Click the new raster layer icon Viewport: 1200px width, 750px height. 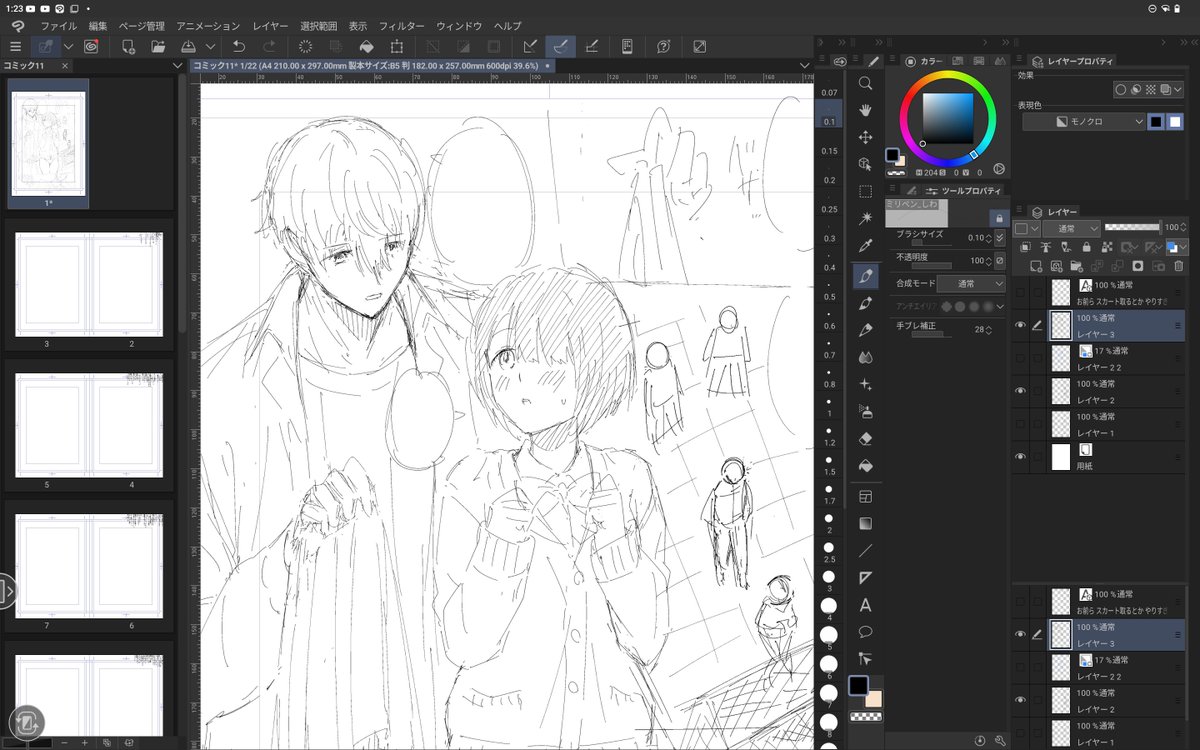1034,267
